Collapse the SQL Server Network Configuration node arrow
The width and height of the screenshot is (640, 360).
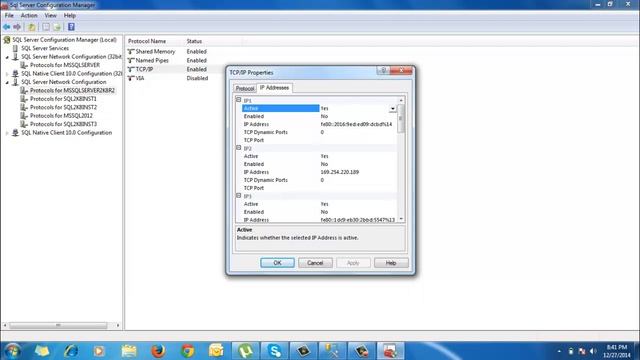pyautogui.click(x=7, y=82)
